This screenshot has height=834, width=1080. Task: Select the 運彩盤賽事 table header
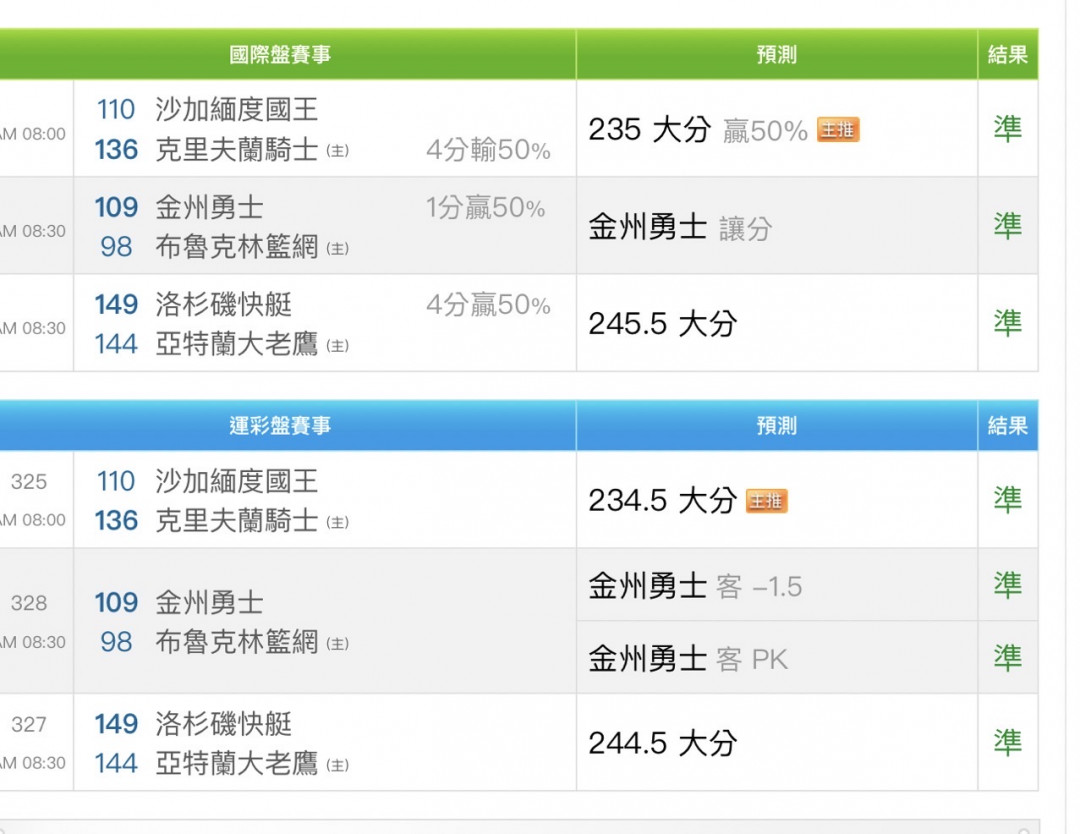tap(280, 426)
